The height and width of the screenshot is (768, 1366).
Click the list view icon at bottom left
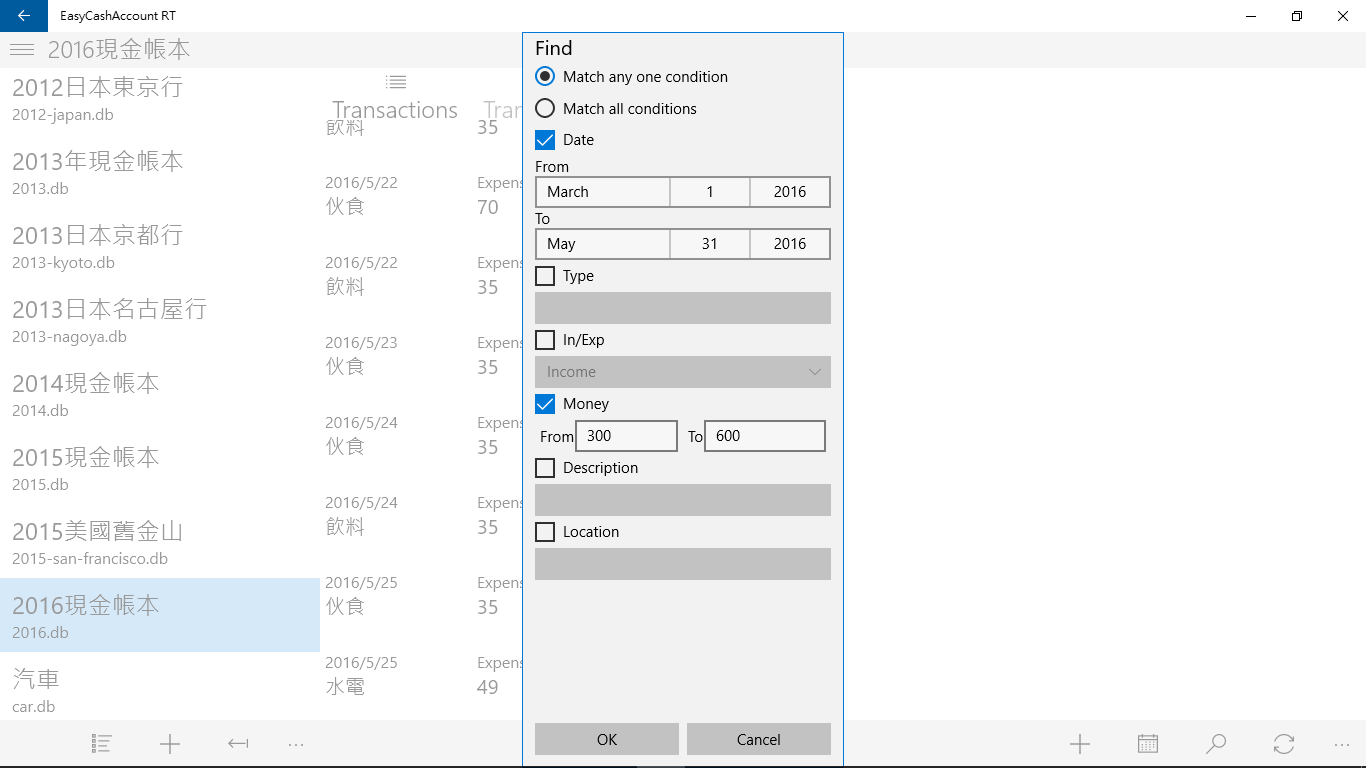pyautogui.click(x=101, y=744)
